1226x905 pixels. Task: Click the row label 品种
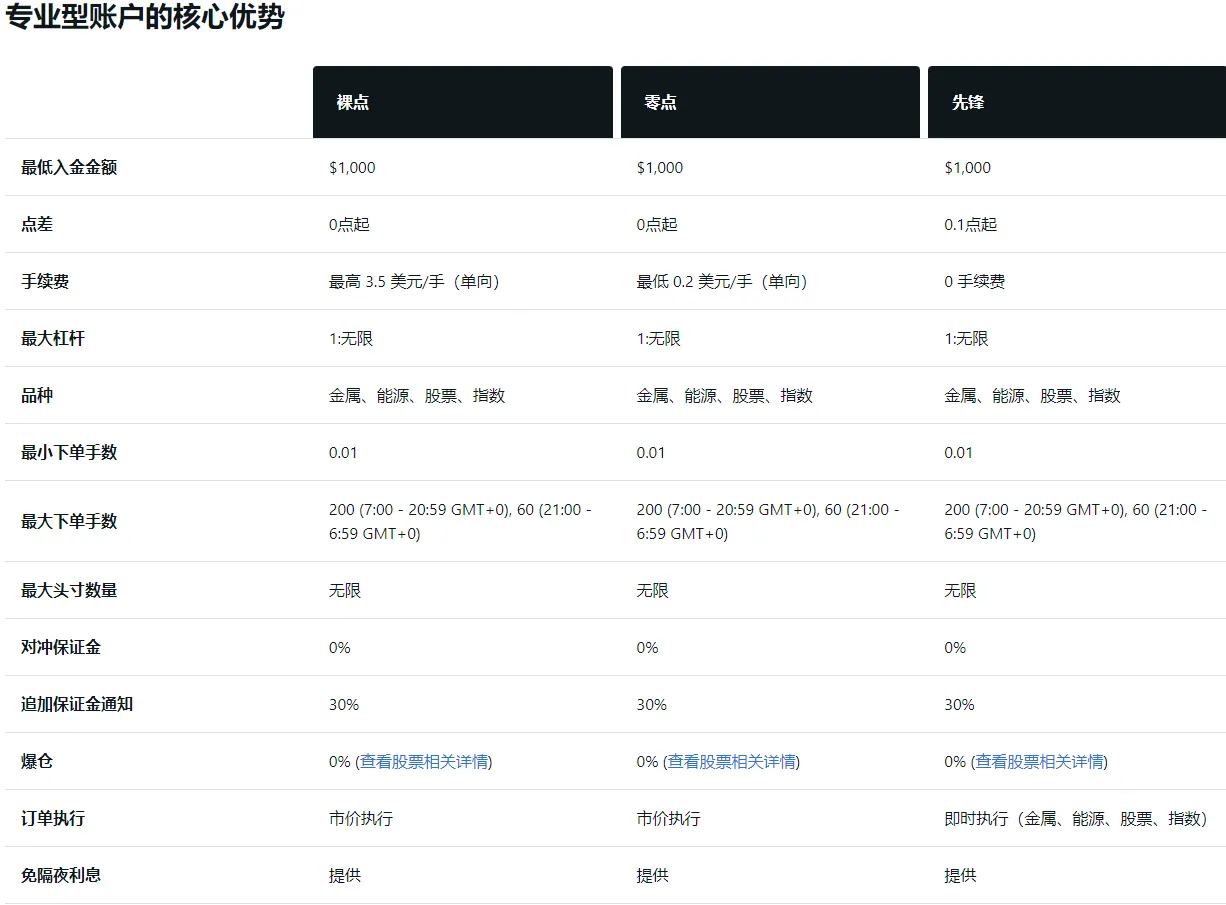point(37,395)
